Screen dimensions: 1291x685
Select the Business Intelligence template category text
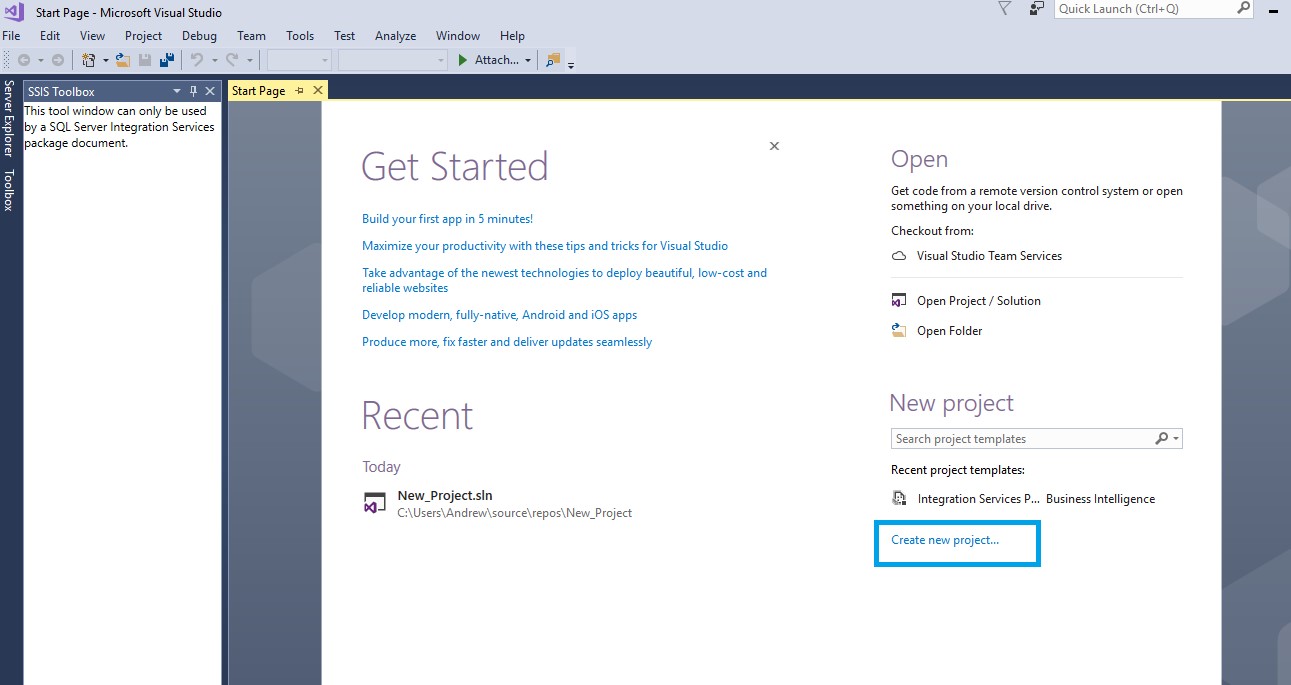1100,499
